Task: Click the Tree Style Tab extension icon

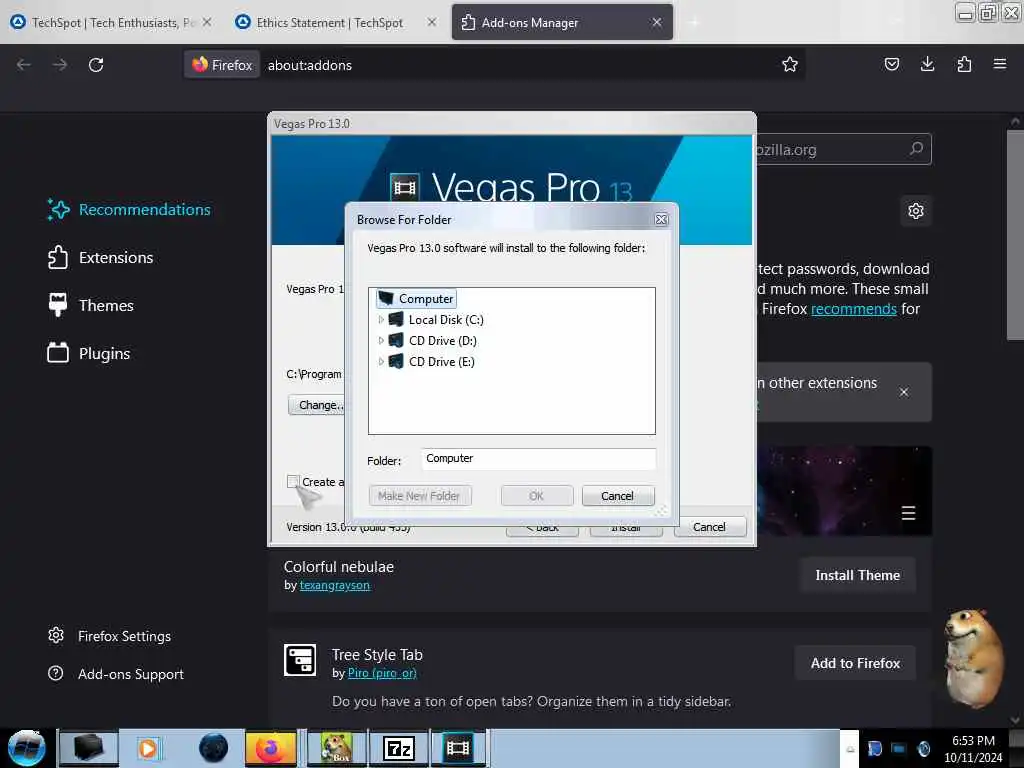Action: [300, 660]
